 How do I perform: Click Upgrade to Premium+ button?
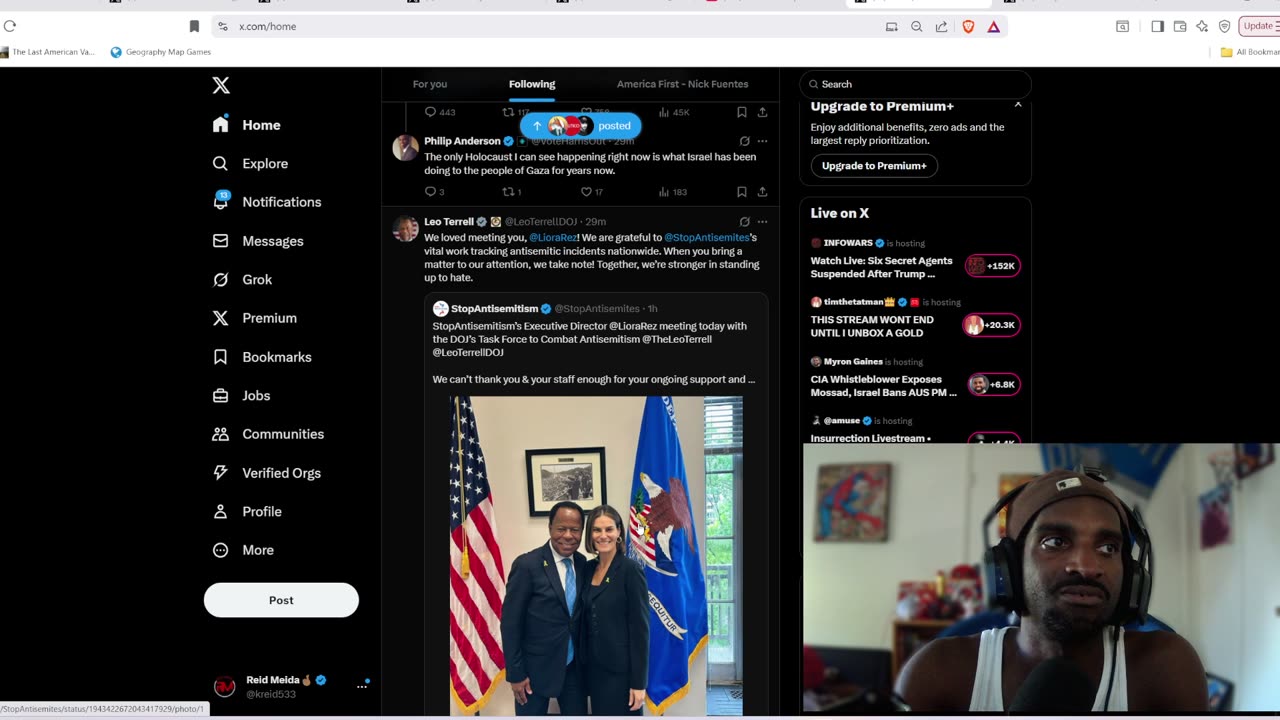coord(874,166)
